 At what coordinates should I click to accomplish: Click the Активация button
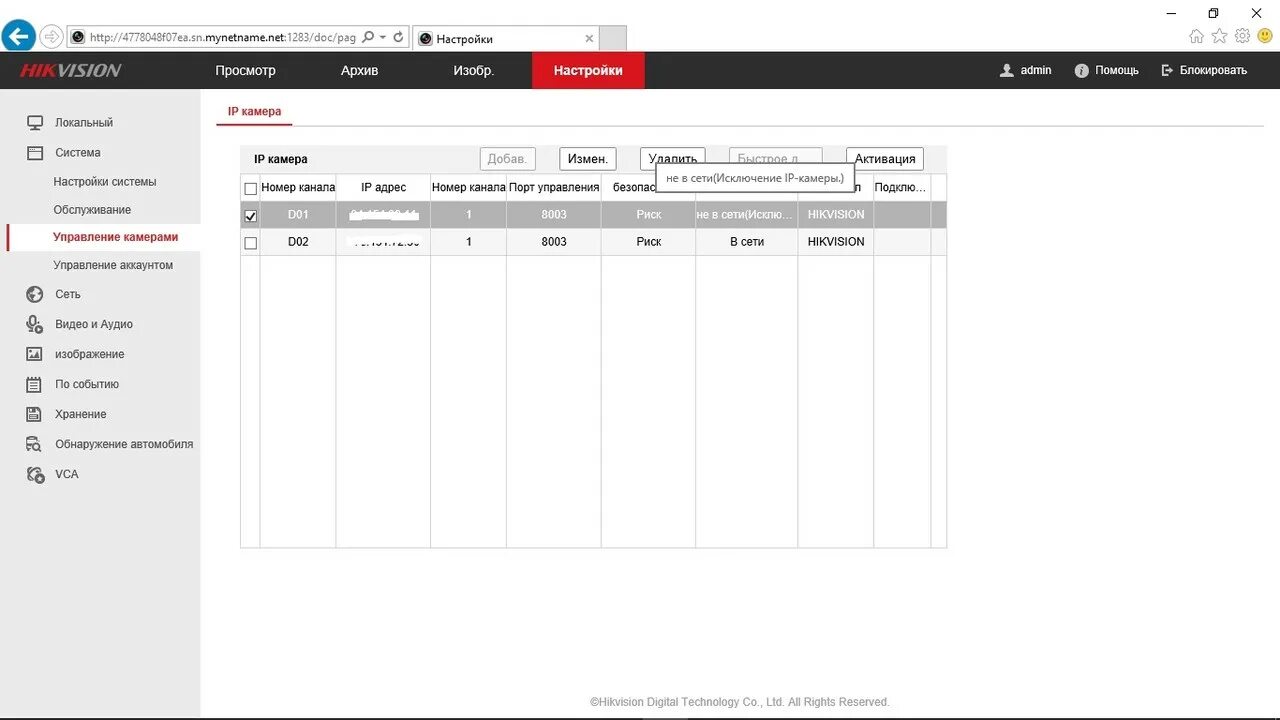(x=885, y=159)
